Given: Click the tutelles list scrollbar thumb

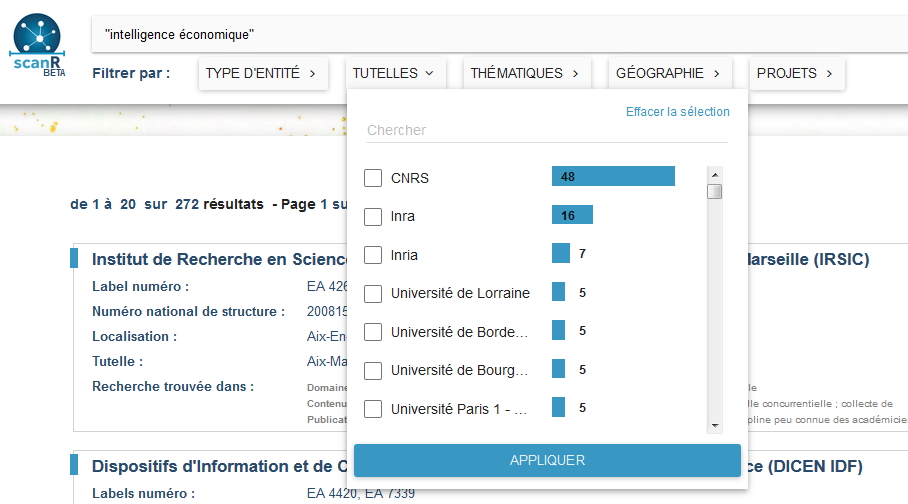Looking at the screenshot, I should tap(715, 191).
